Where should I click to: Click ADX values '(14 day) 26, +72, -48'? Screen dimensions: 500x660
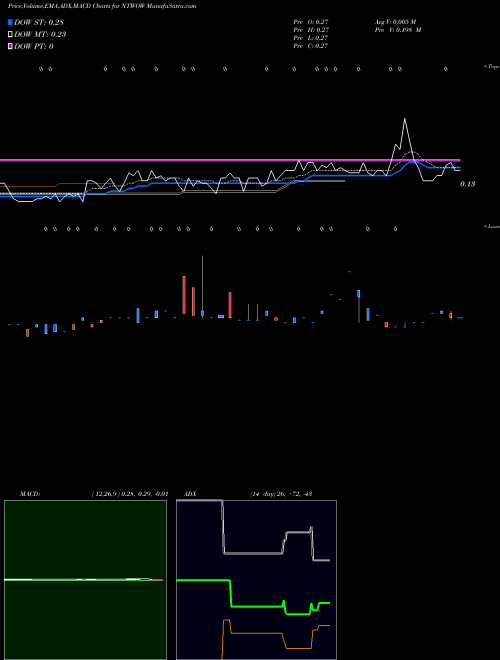[281, 494]
